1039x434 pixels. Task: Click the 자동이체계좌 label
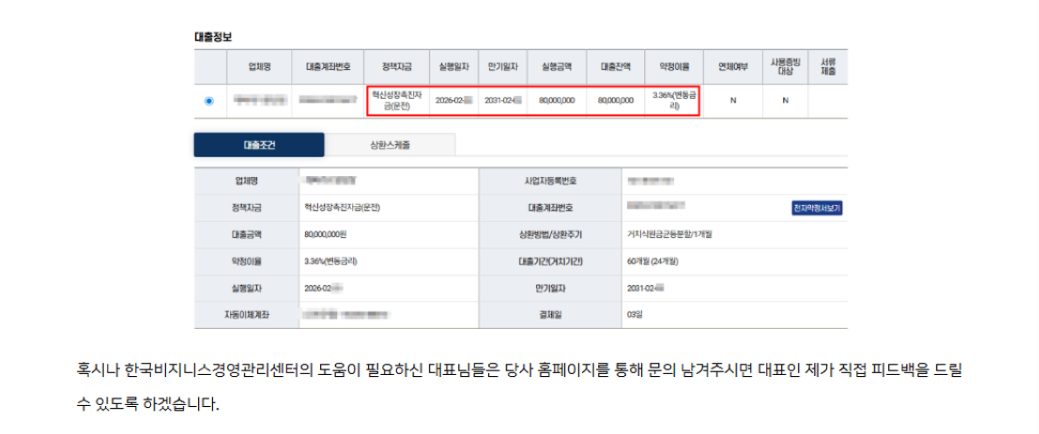(x=246, y=314)
